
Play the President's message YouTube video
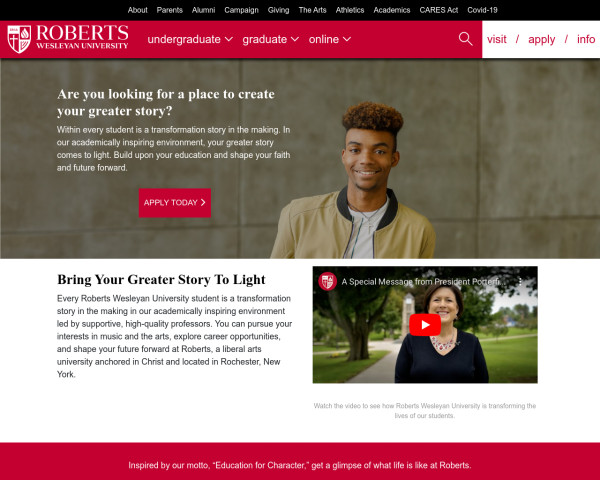(425, 325)
